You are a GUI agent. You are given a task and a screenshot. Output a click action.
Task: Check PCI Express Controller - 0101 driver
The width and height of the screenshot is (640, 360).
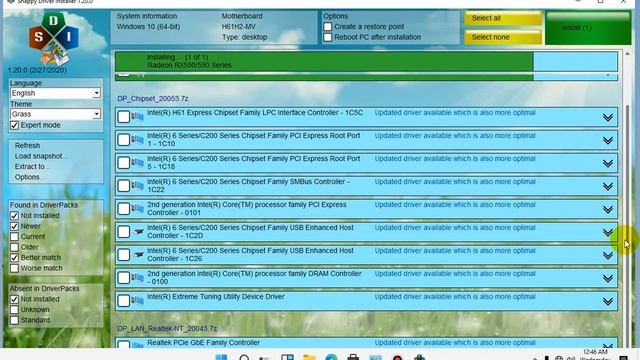123,209
